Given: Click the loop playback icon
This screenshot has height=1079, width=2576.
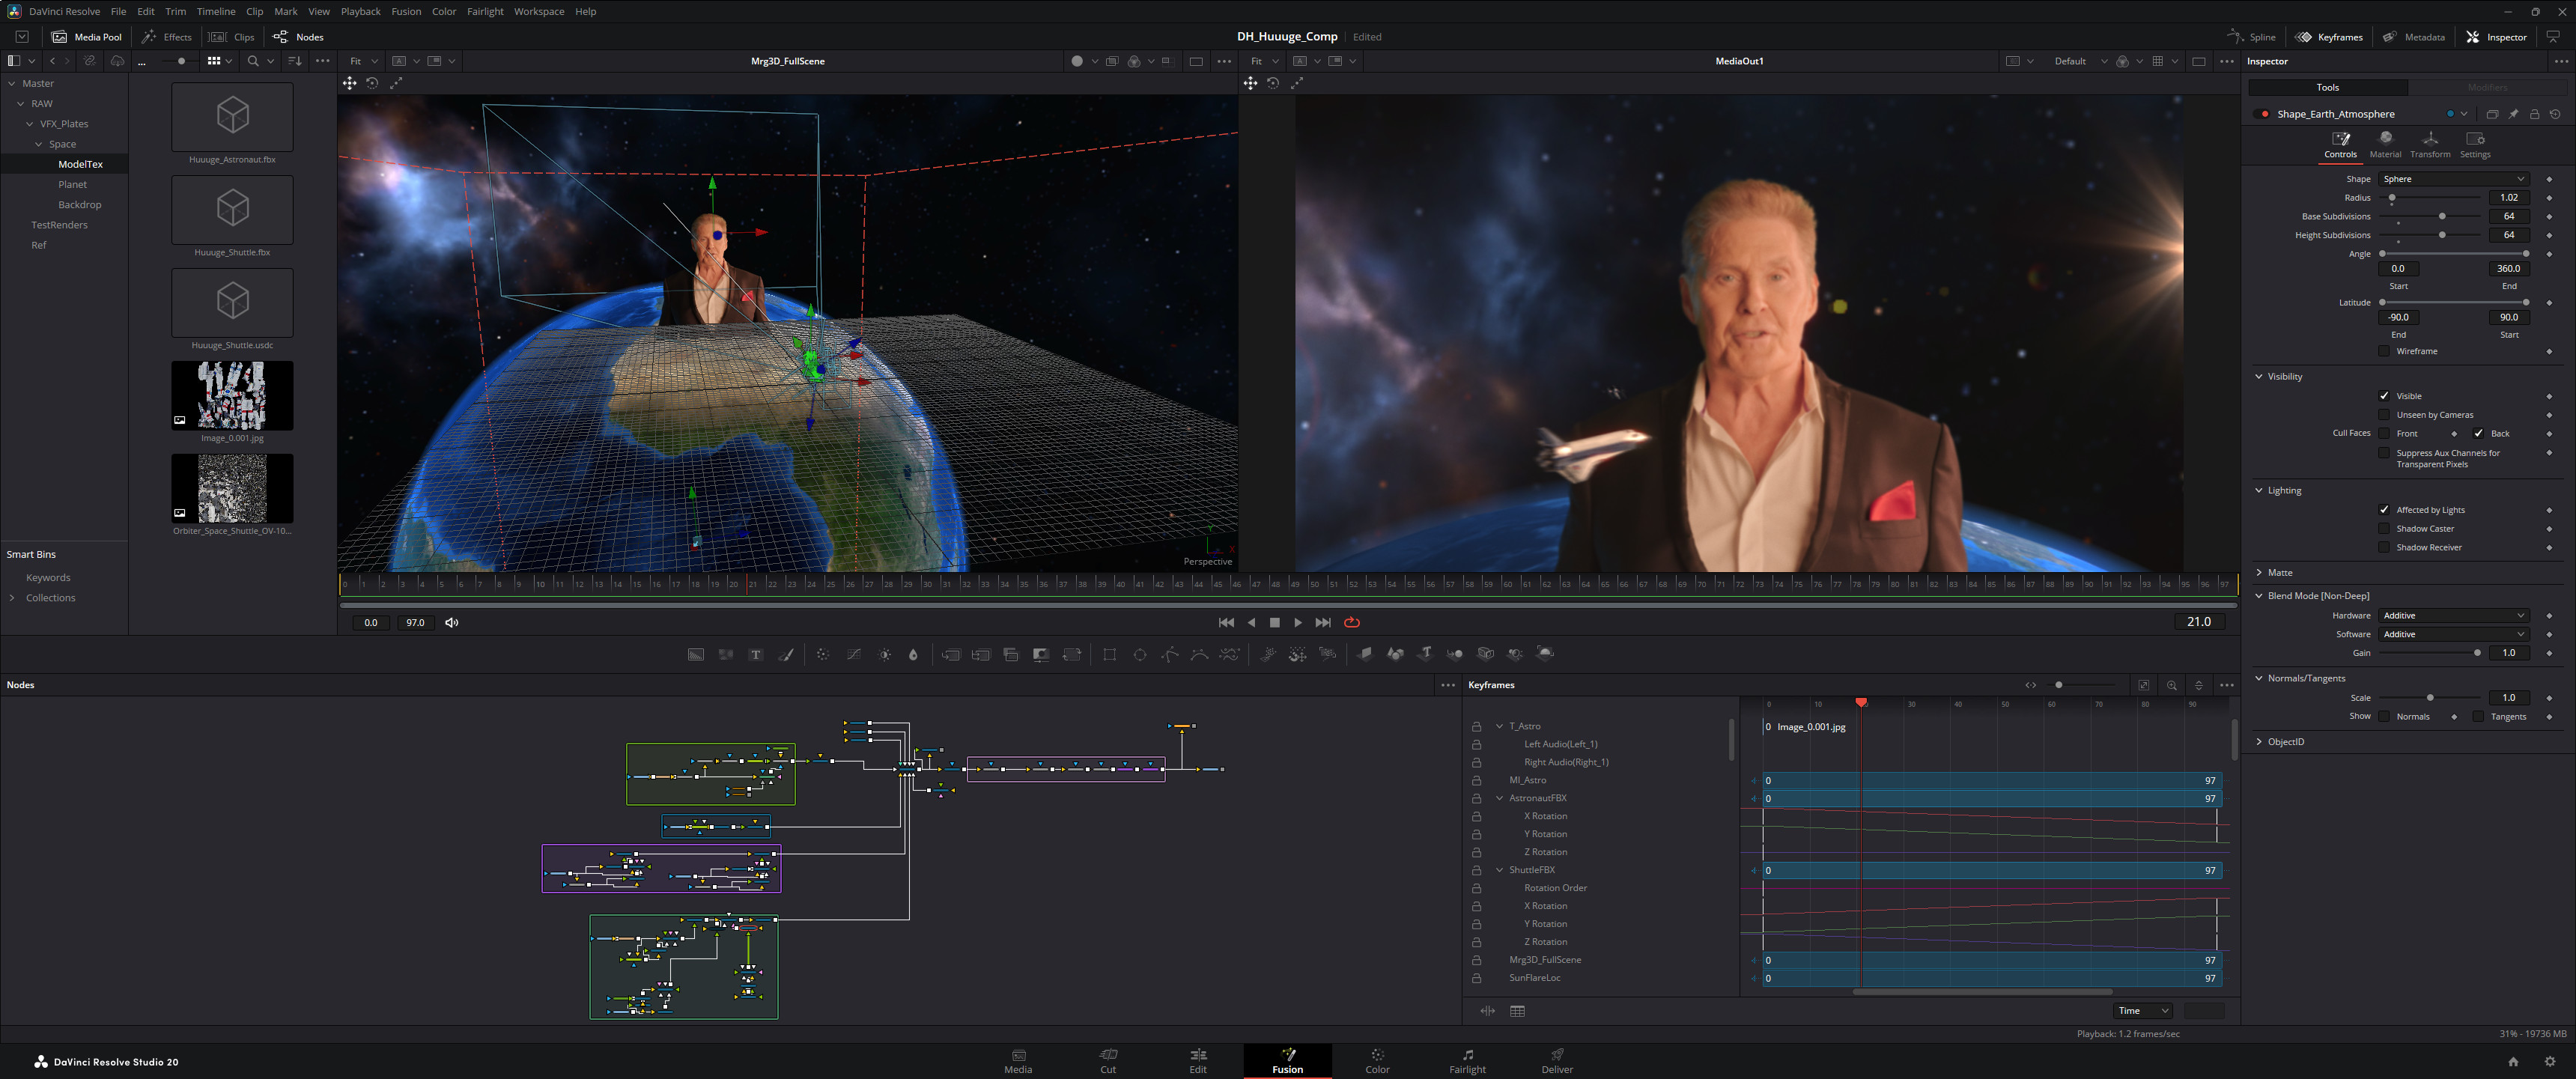Looking at the screenshot, I should (1352, 622).
